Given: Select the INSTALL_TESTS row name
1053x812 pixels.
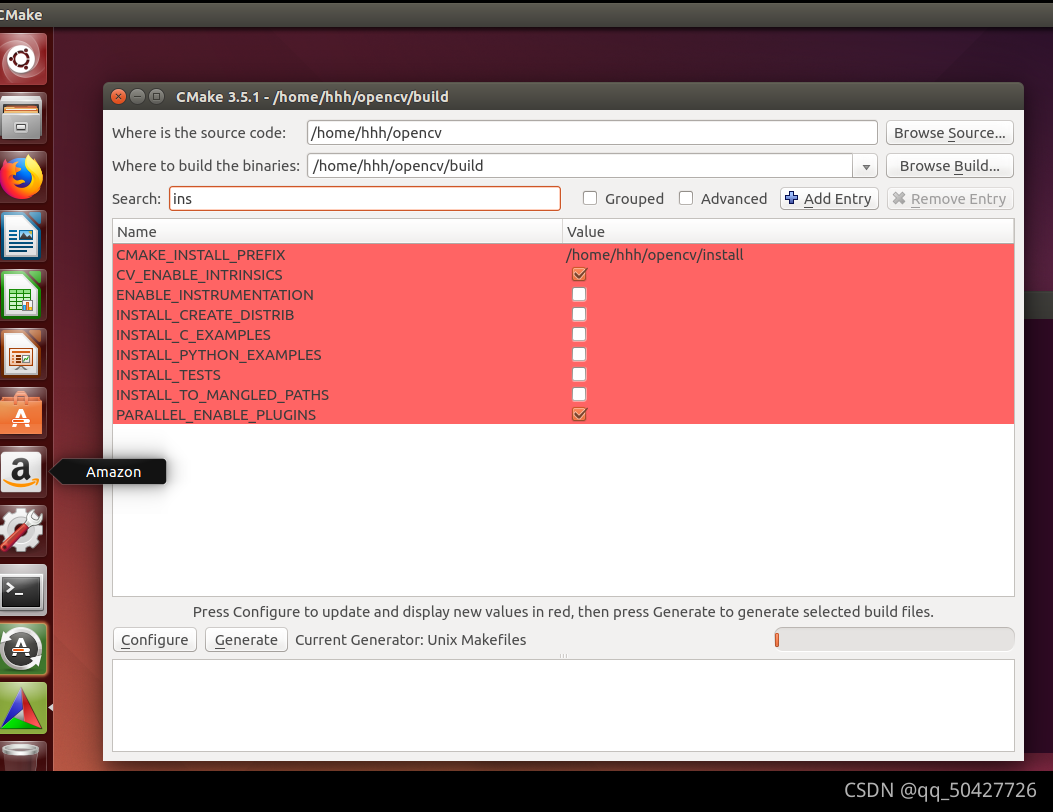Looking at the screenshot, I should click(x=169, y=375).
